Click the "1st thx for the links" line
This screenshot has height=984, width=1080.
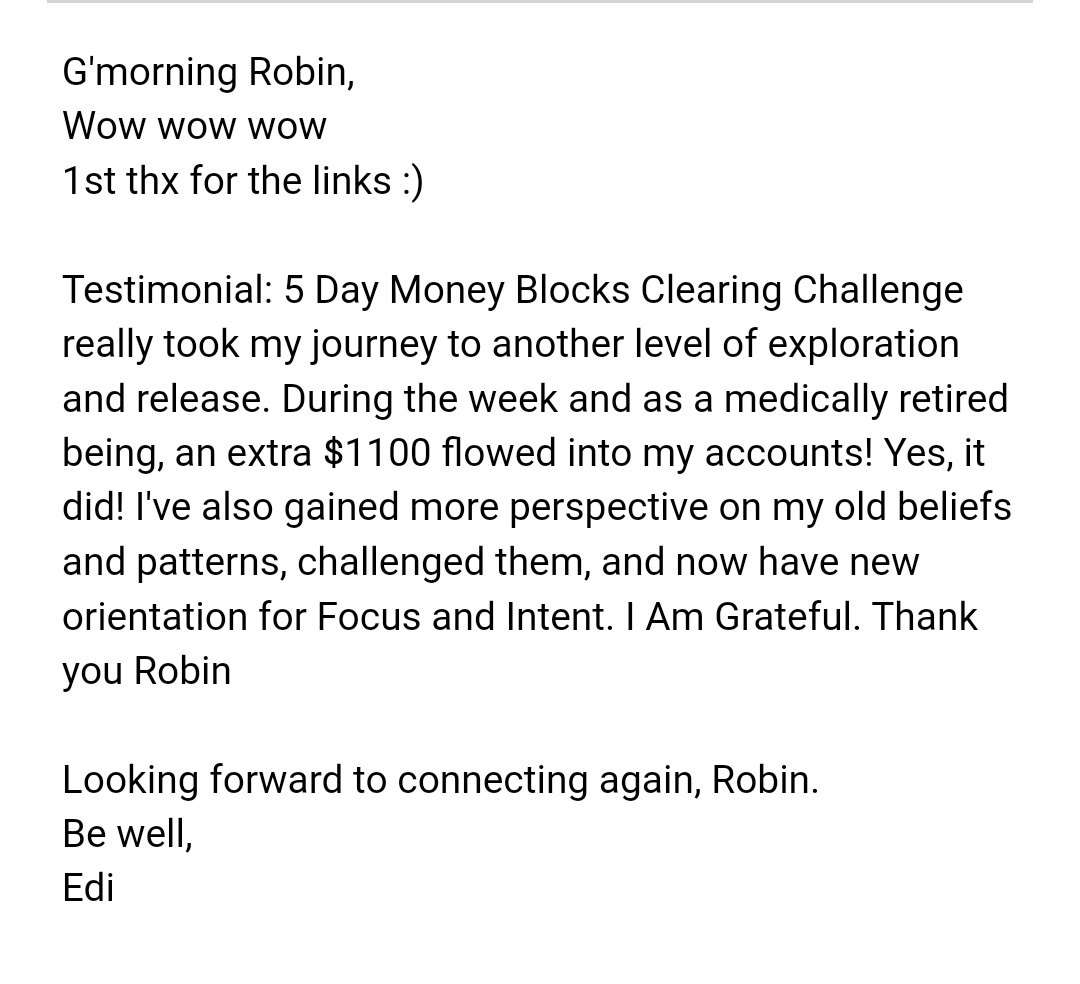227,181
